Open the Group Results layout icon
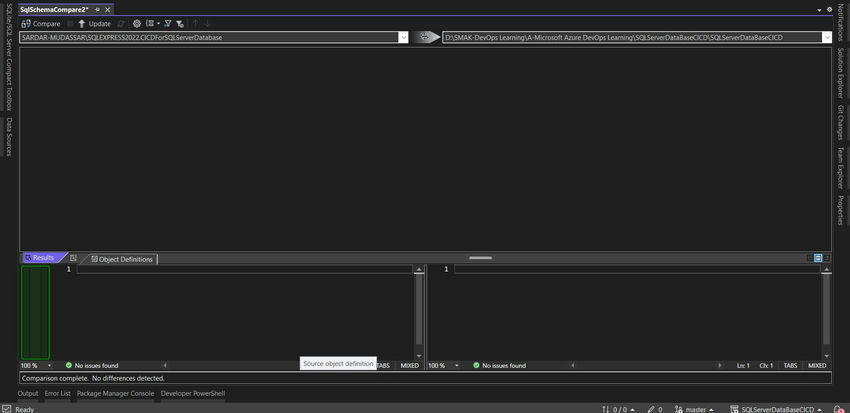 (x=150, y=24)
